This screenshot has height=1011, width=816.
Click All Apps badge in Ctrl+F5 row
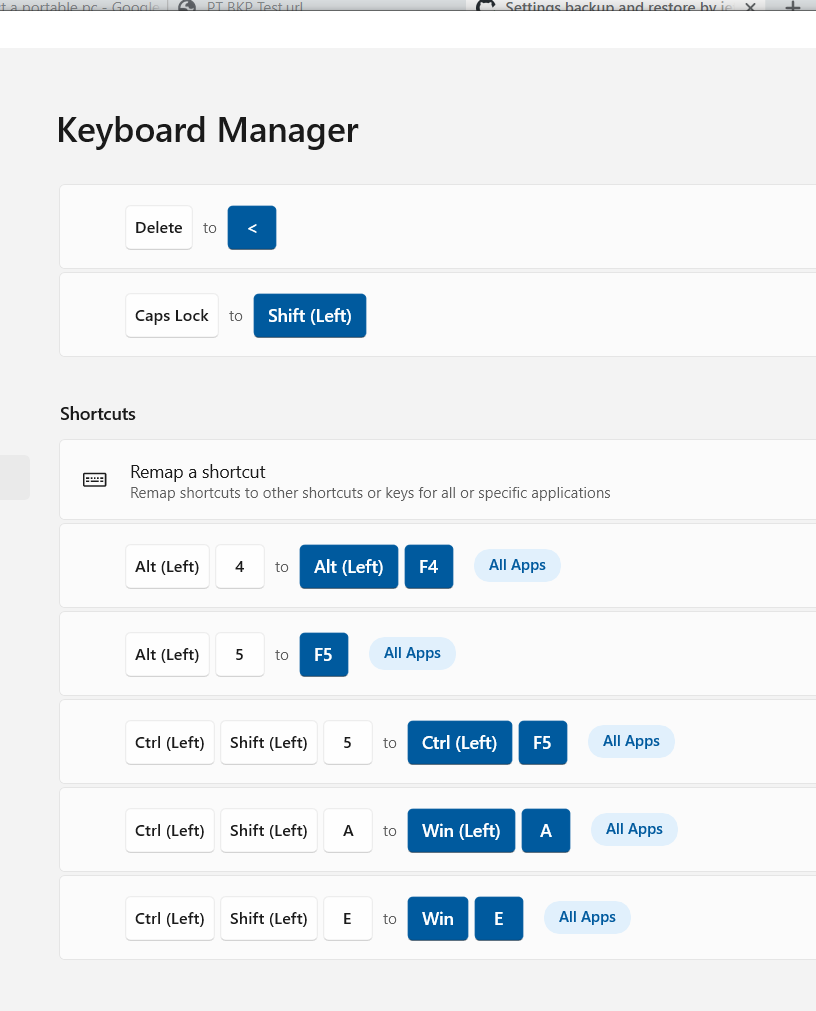point(631,741)
